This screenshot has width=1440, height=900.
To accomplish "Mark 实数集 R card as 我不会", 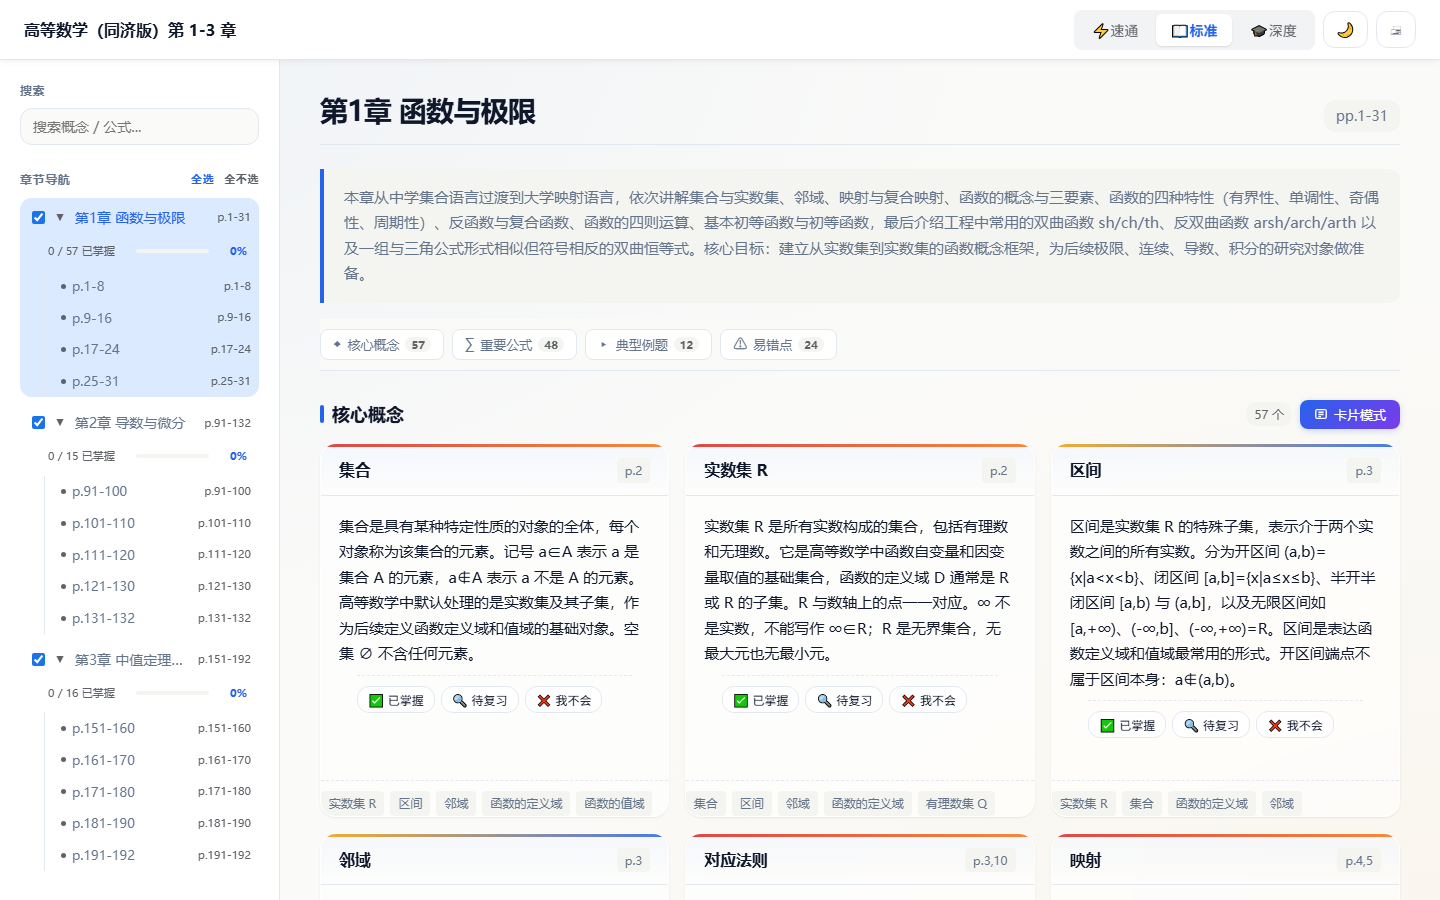I will [x=929, y=700].
